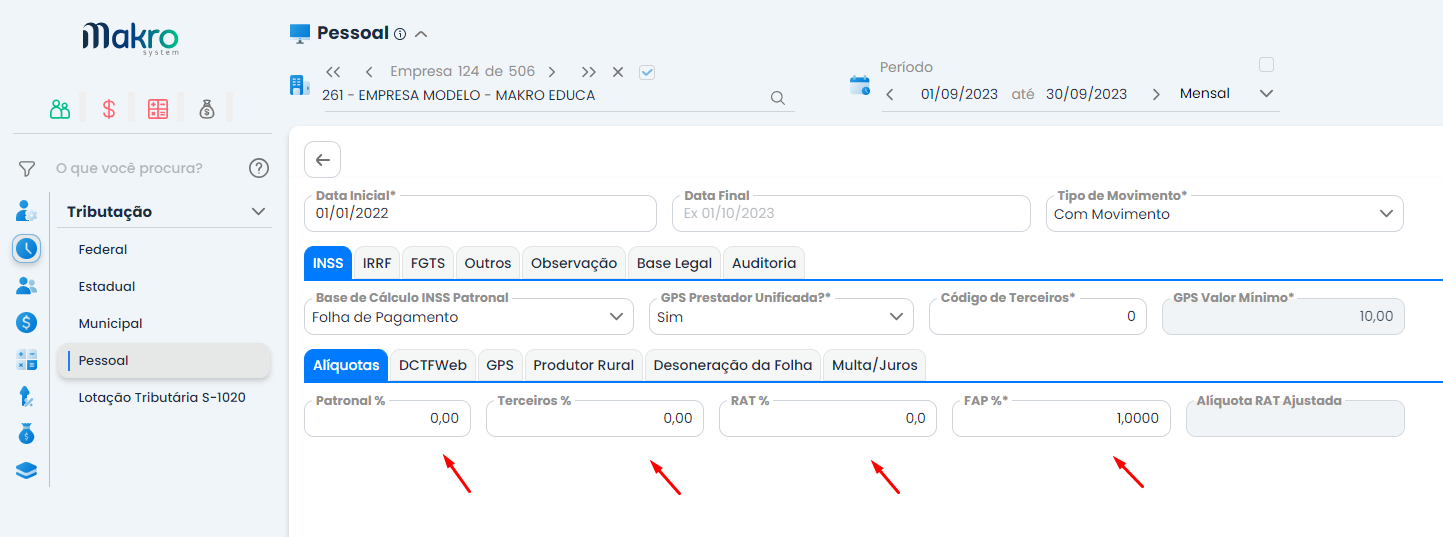Screen dimensions: 1443x537
Task: Open the Mensal period dropdown
Action: 1226,94
